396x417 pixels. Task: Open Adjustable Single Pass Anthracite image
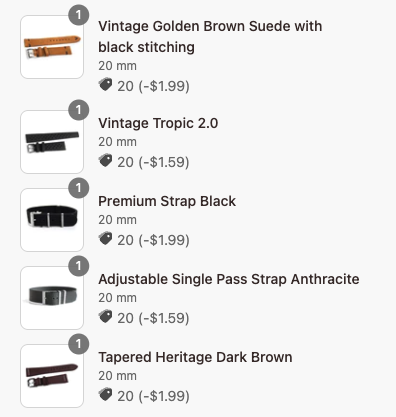click(52, 298)
